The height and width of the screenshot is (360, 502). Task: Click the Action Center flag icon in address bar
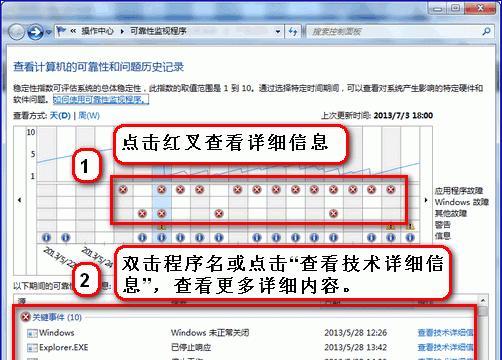61,31
